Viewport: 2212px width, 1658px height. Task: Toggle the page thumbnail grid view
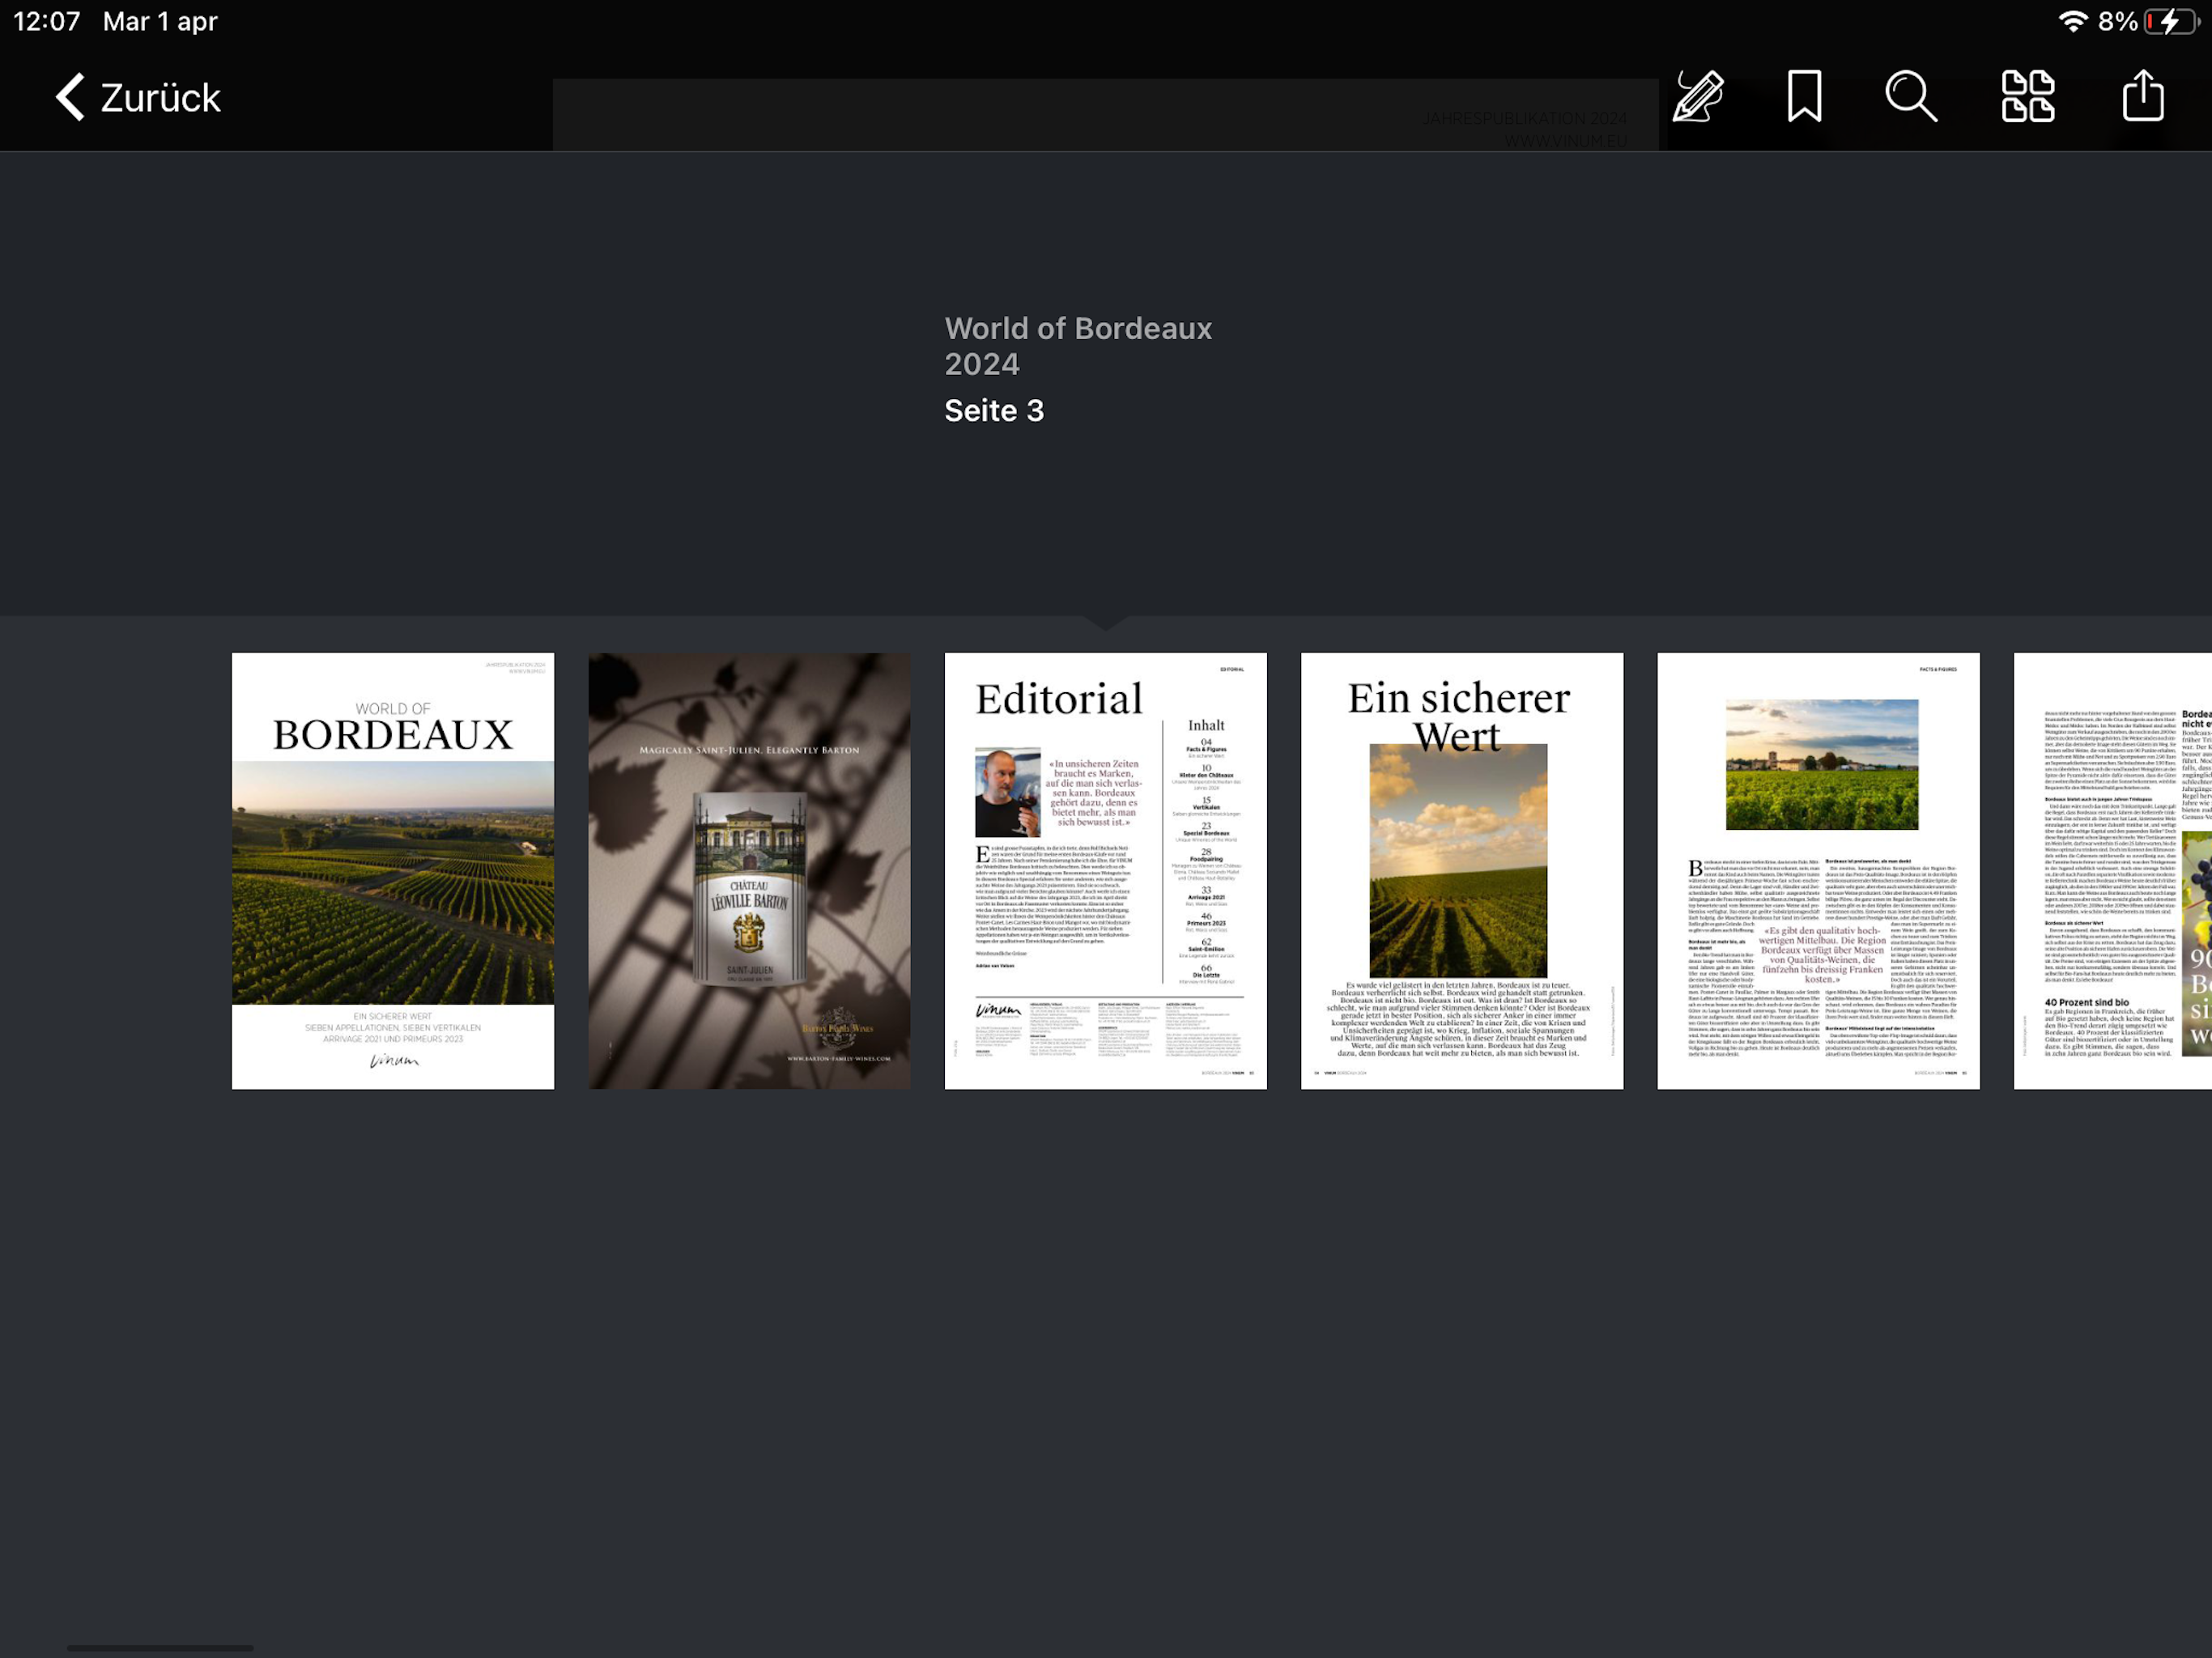tap(2028, 97)
